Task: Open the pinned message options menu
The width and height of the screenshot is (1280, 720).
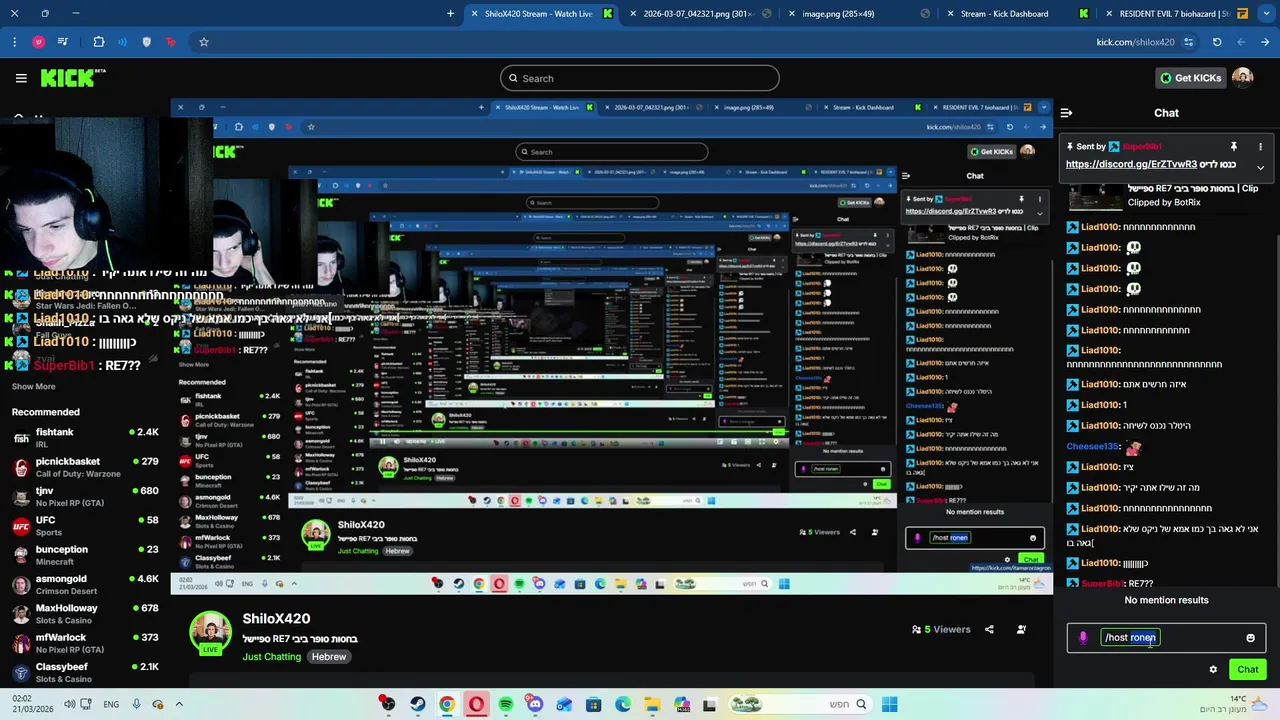Action: 1260,147
